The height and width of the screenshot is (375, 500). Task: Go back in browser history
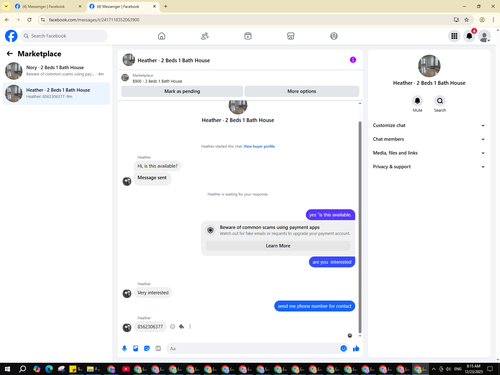[x=7, y=20]
